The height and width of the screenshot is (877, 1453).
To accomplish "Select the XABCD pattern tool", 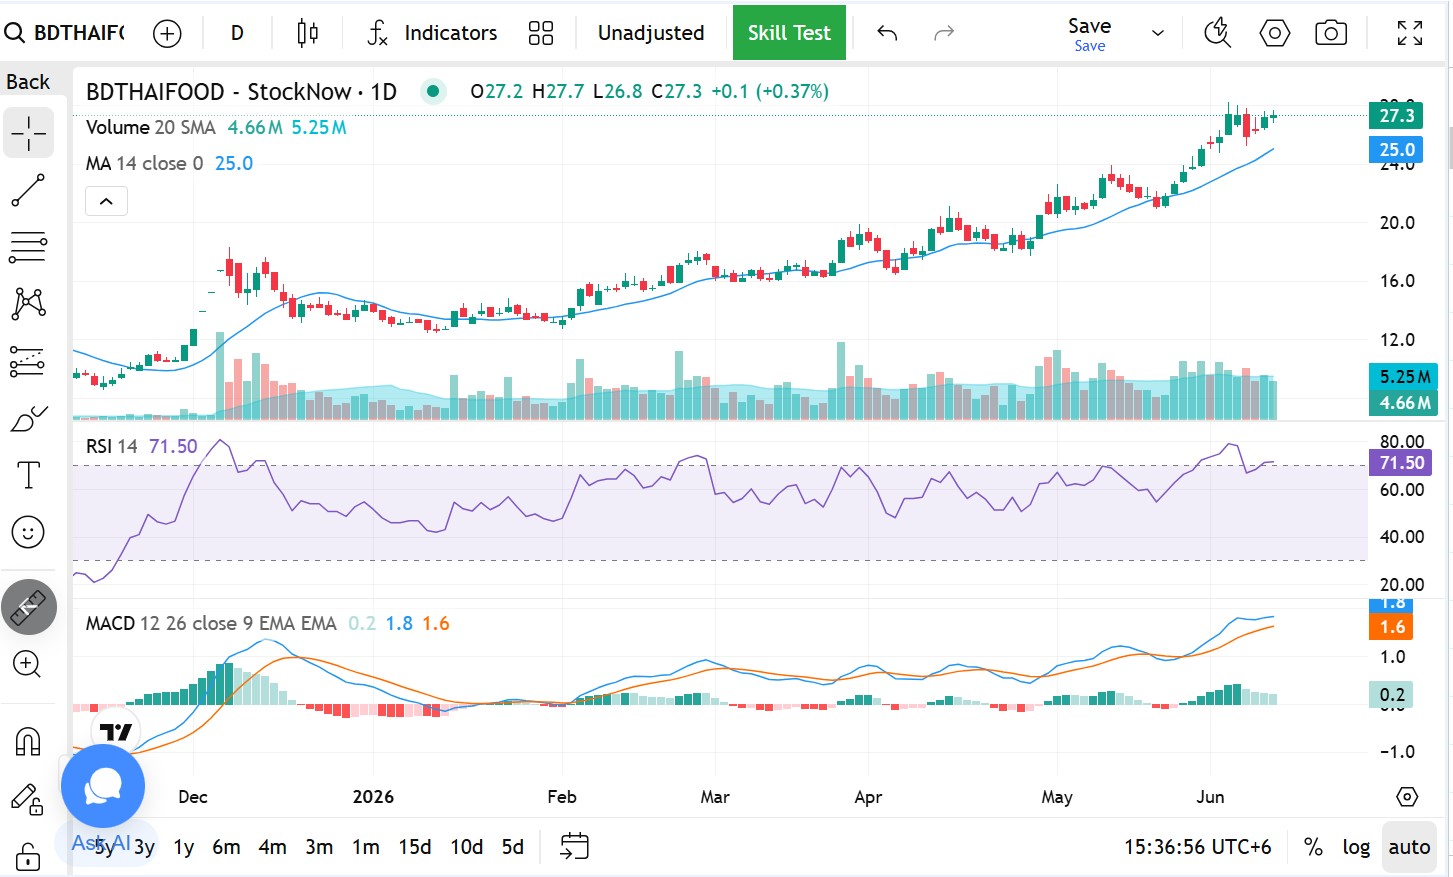I will click(x=28, y=304).
